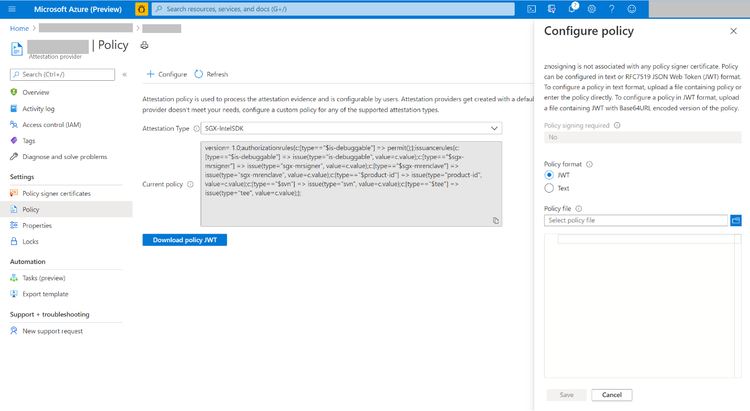
Task: Click the Home breadcrumb link
Action: (x=19, y=28)
